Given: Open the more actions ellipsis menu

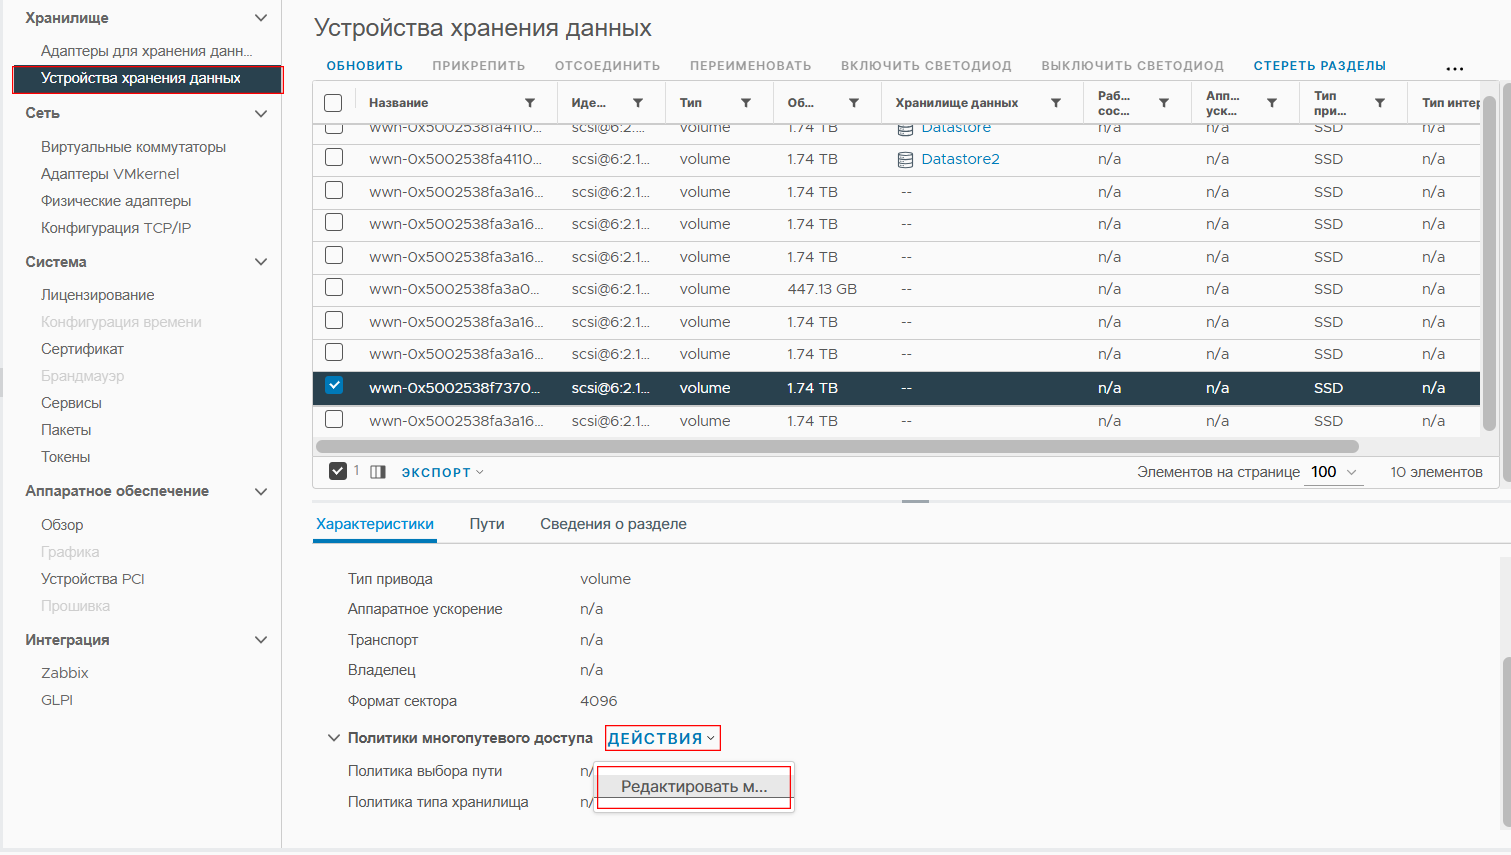Looking at the screenshot, I should pos(1455,69).
